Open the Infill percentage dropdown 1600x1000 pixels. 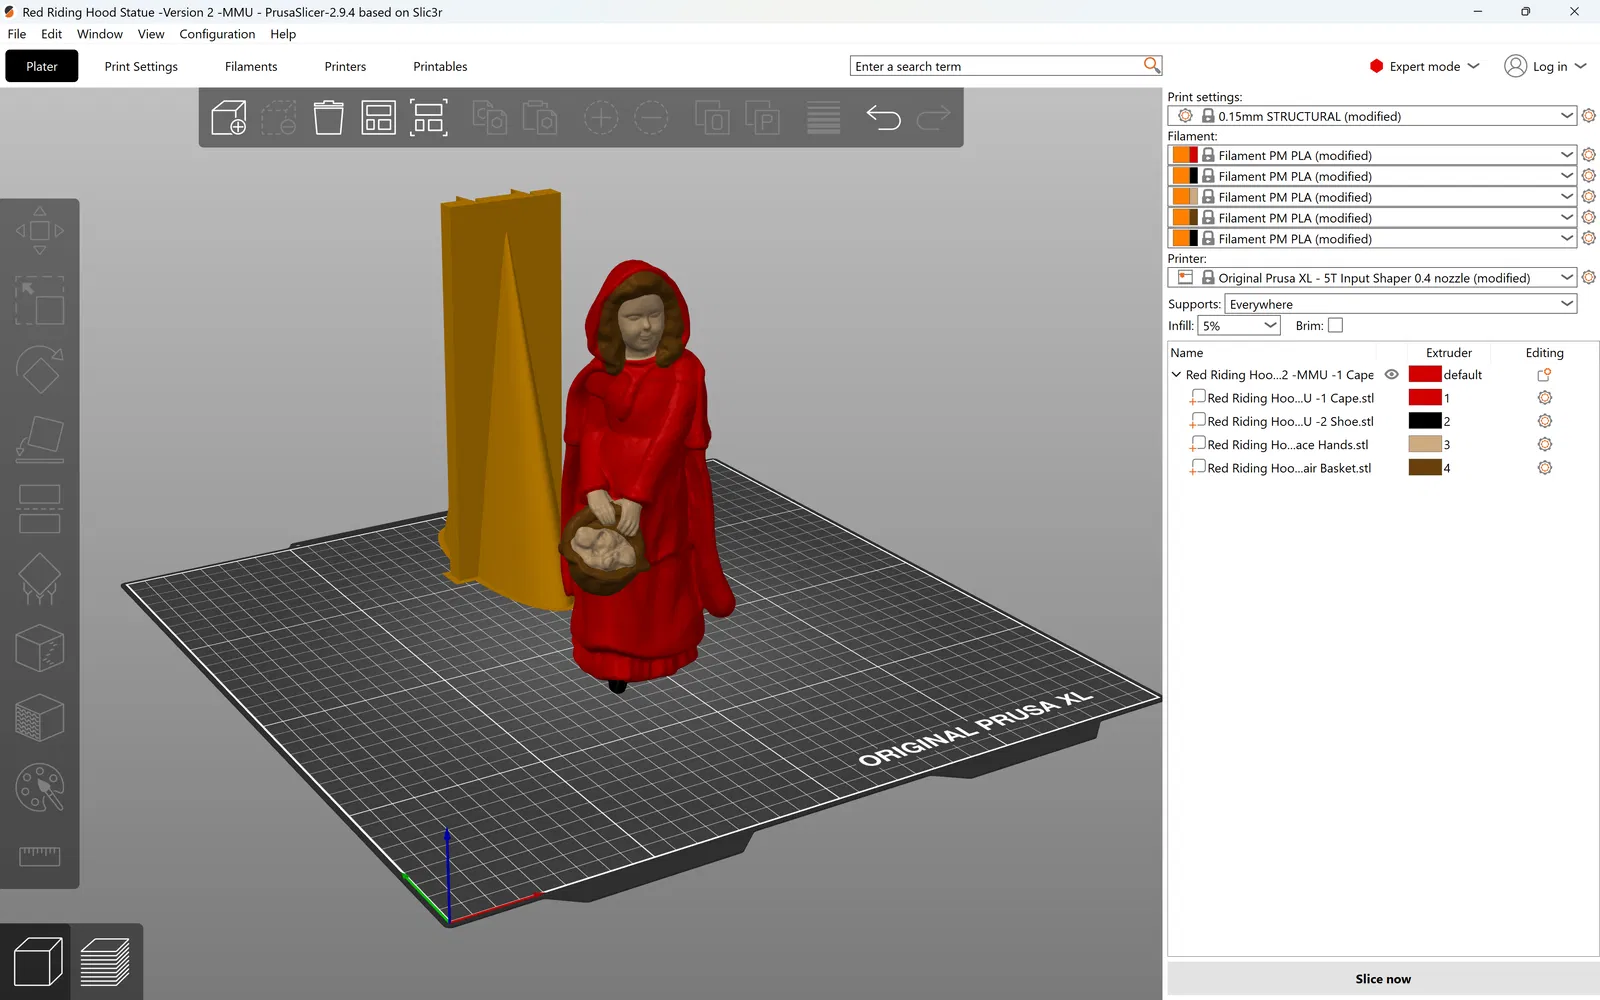point(1239,326)
